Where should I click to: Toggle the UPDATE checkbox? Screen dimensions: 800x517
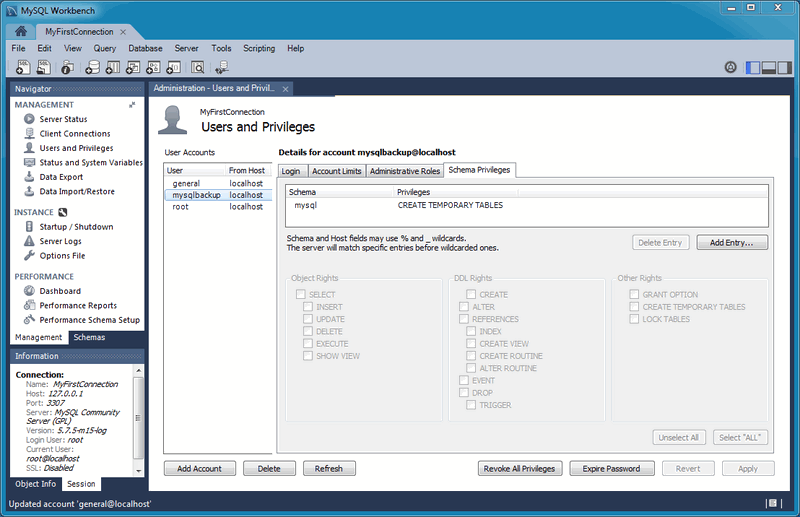308,319
